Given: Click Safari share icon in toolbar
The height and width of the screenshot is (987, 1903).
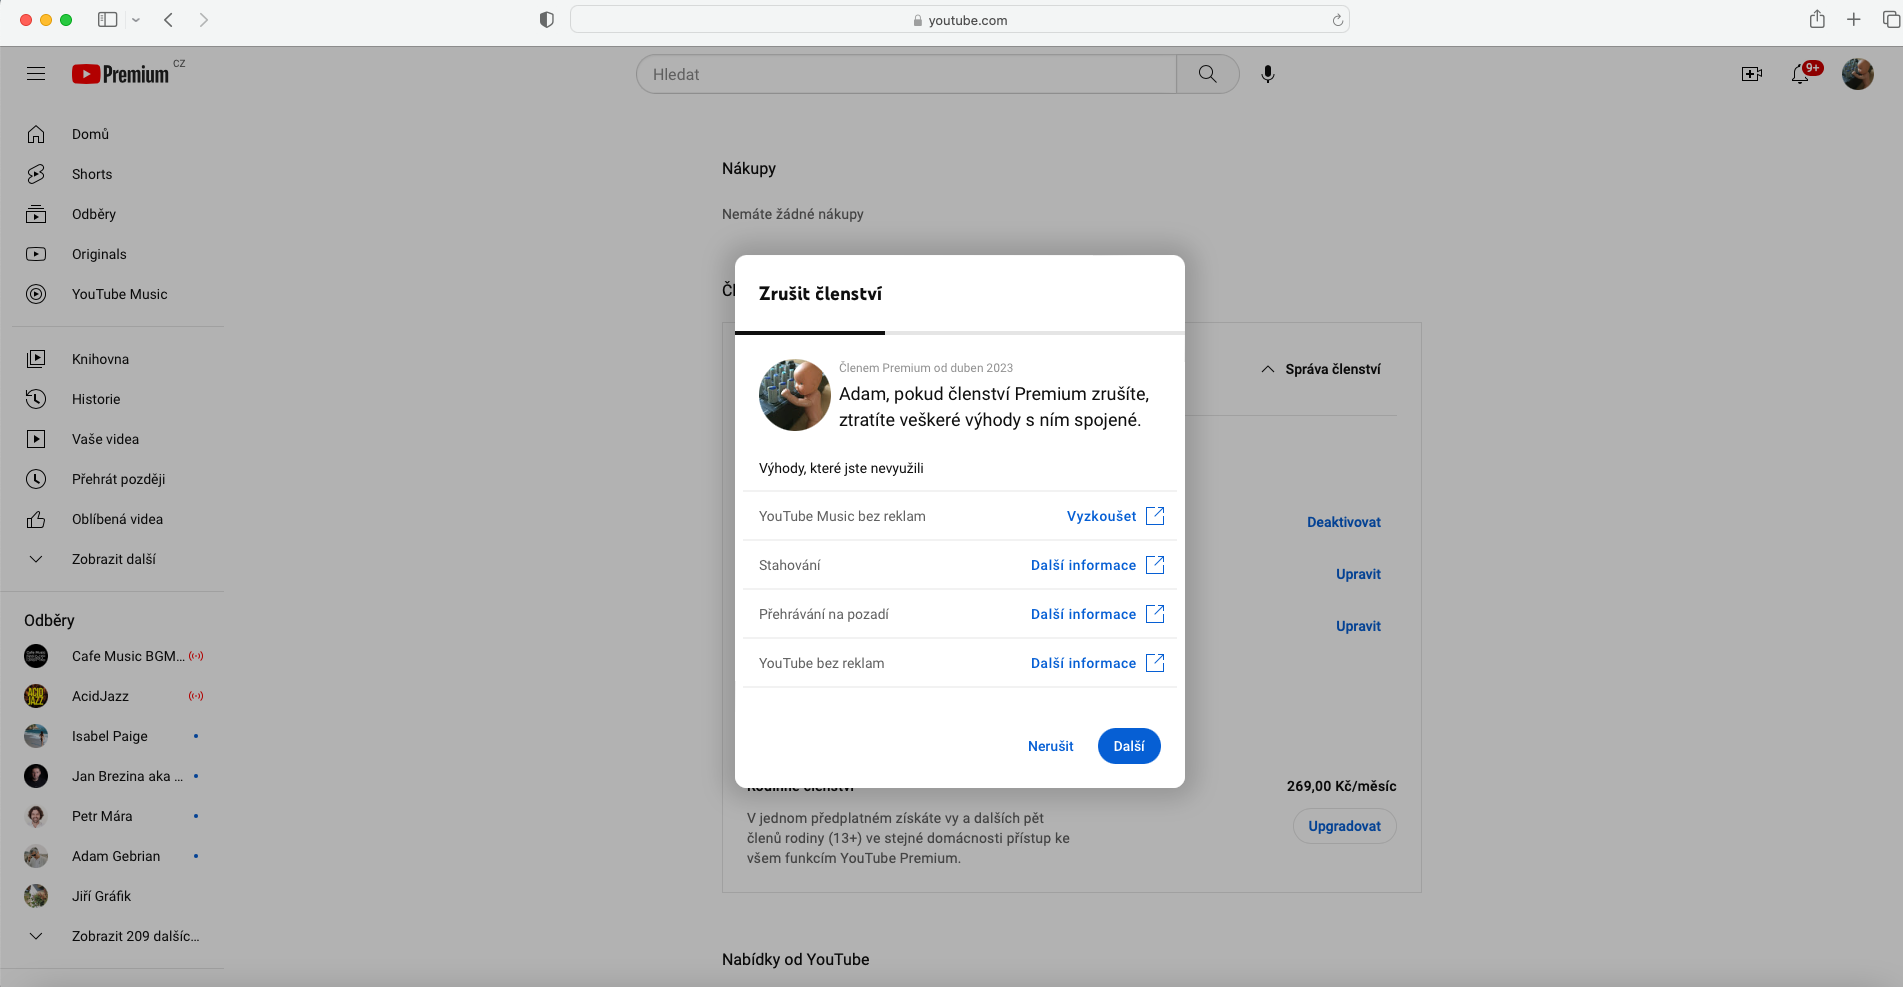Looking at the screenshot, I should pyautogui.click(x=1817, y=20).
